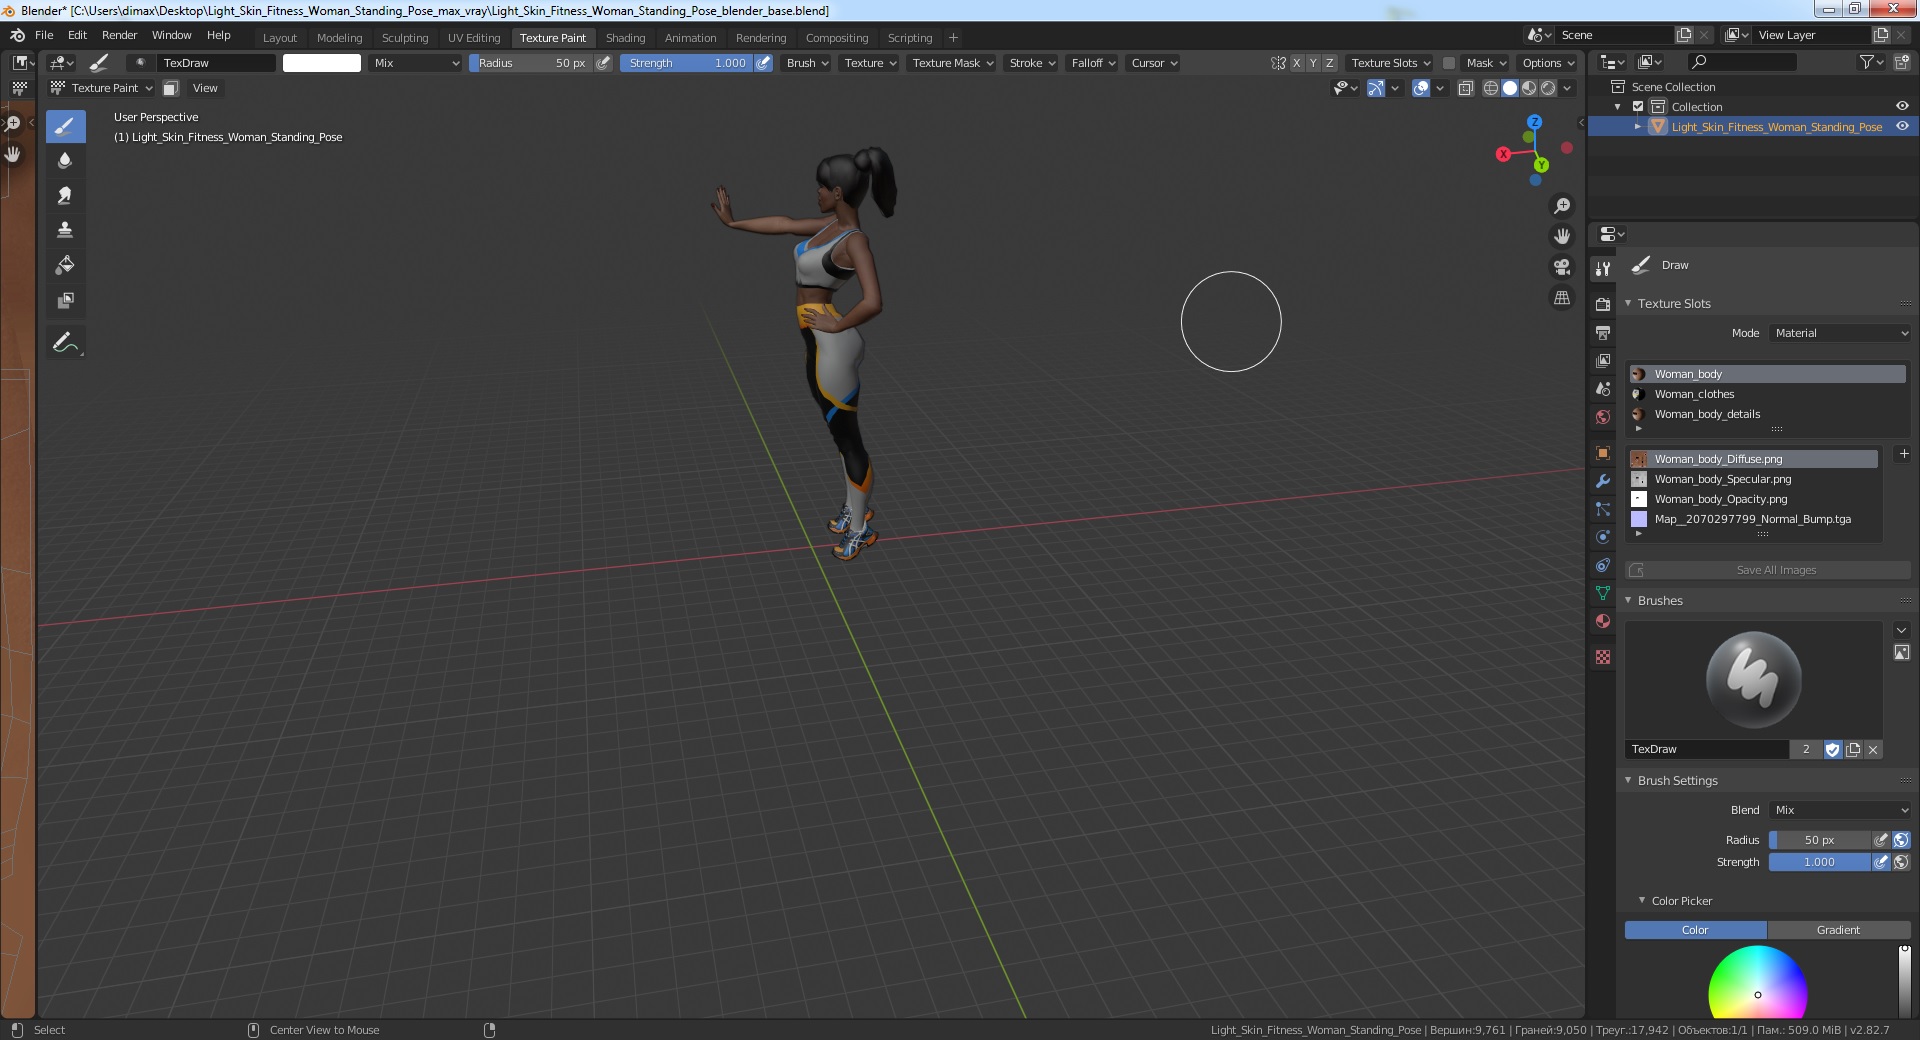This screenshot has width=1920, height=1040.
Task: Select the Fill bucket tool
Action: coord(65,265)
